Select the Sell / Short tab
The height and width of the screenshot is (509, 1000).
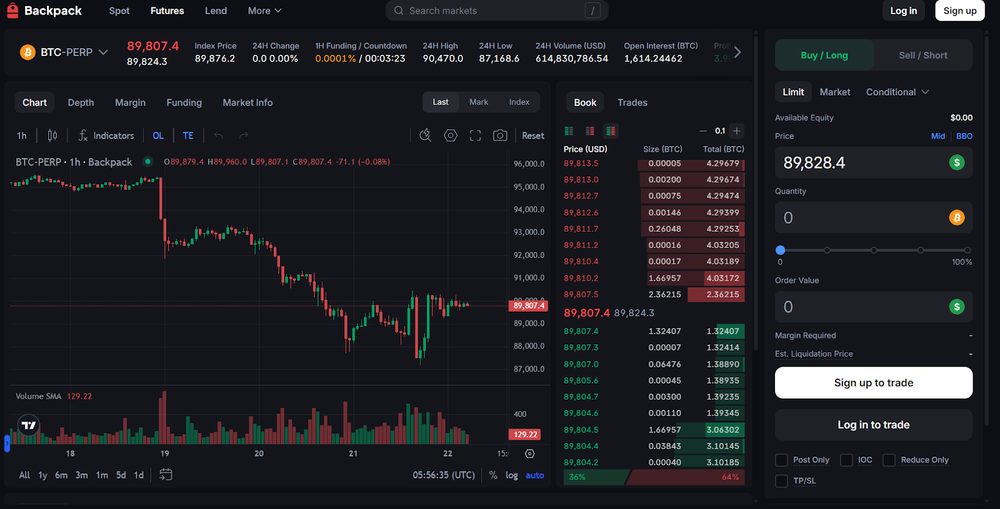(x=923, y=55)
